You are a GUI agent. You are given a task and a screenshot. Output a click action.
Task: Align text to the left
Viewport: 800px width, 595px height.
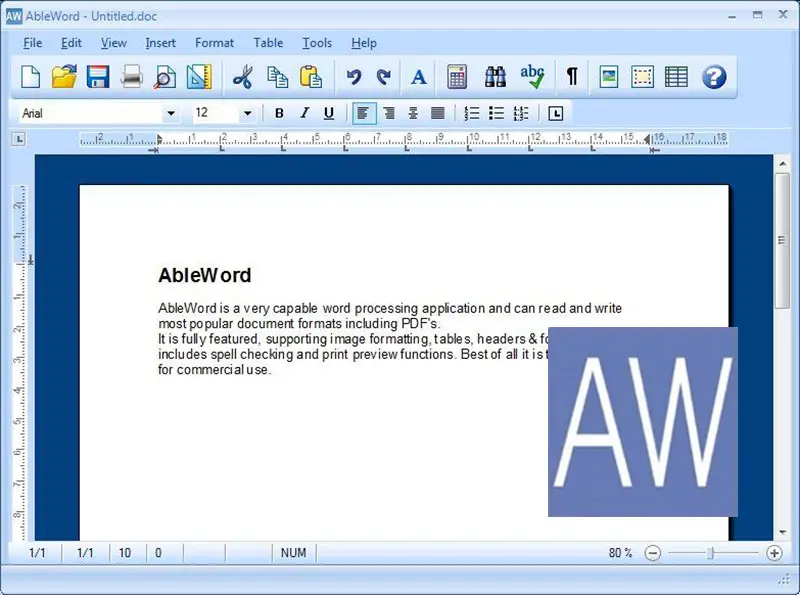364,113
